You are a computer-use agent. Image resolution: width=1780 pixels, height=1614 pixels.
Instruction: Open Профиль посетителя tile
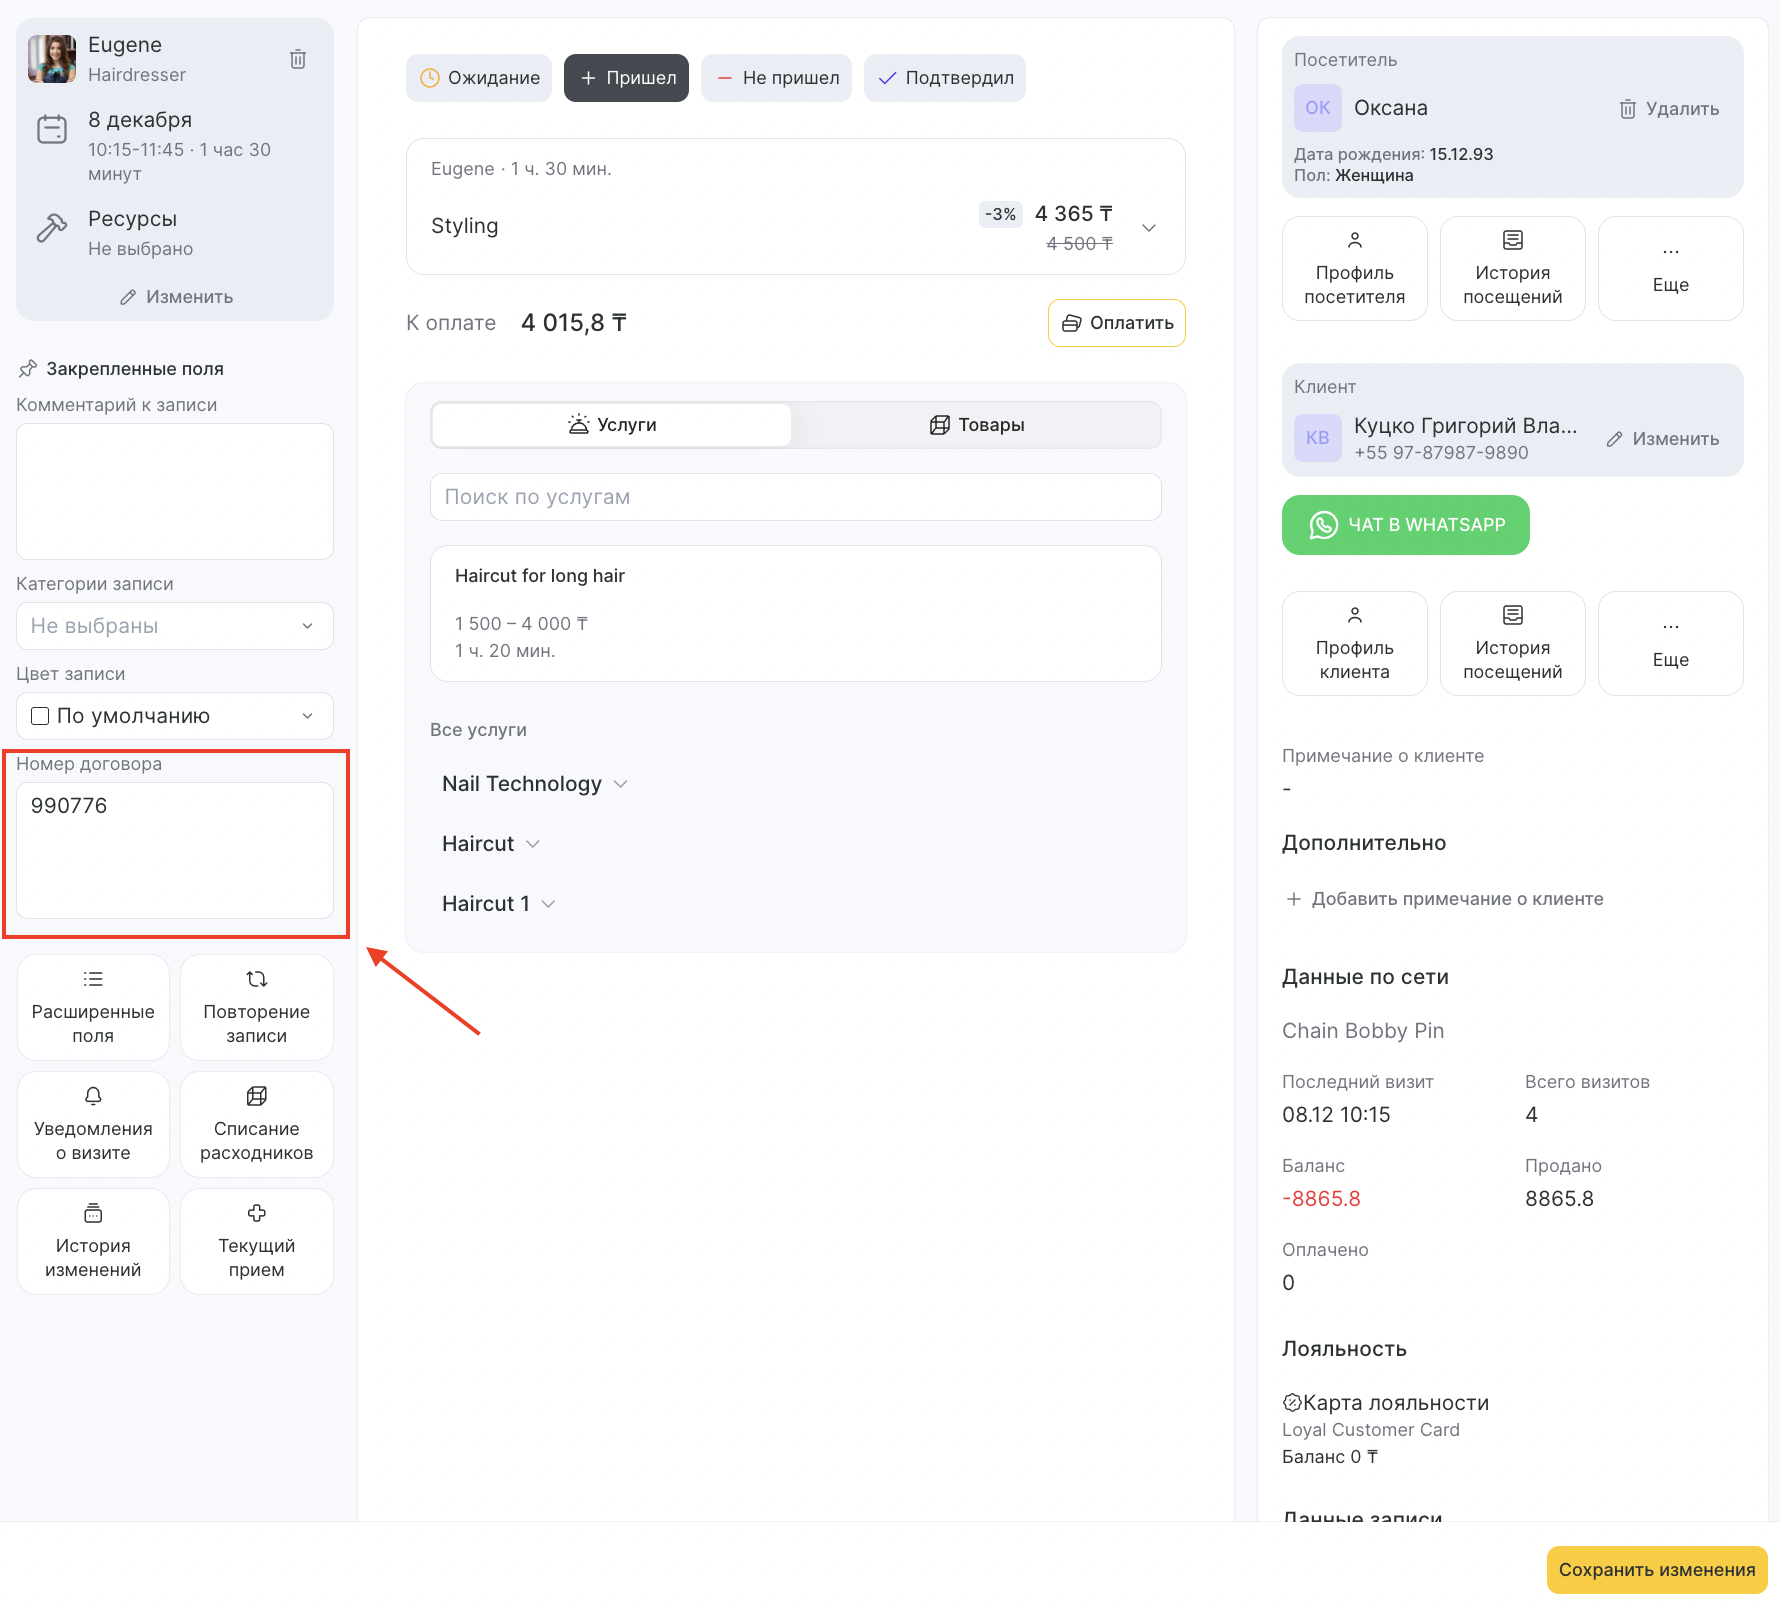coord(1354,268)
